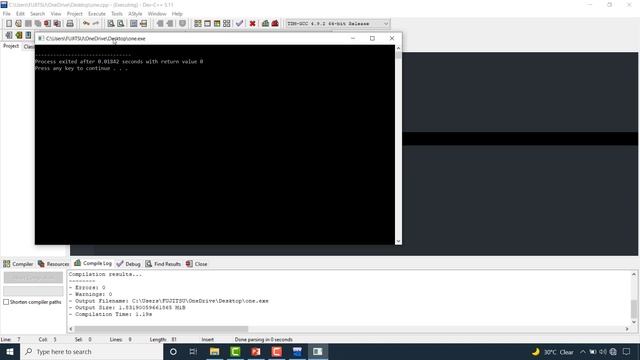Click the Close file toolbar icon
This screenshot has width=640, height=360.
(x=48, y=24)
